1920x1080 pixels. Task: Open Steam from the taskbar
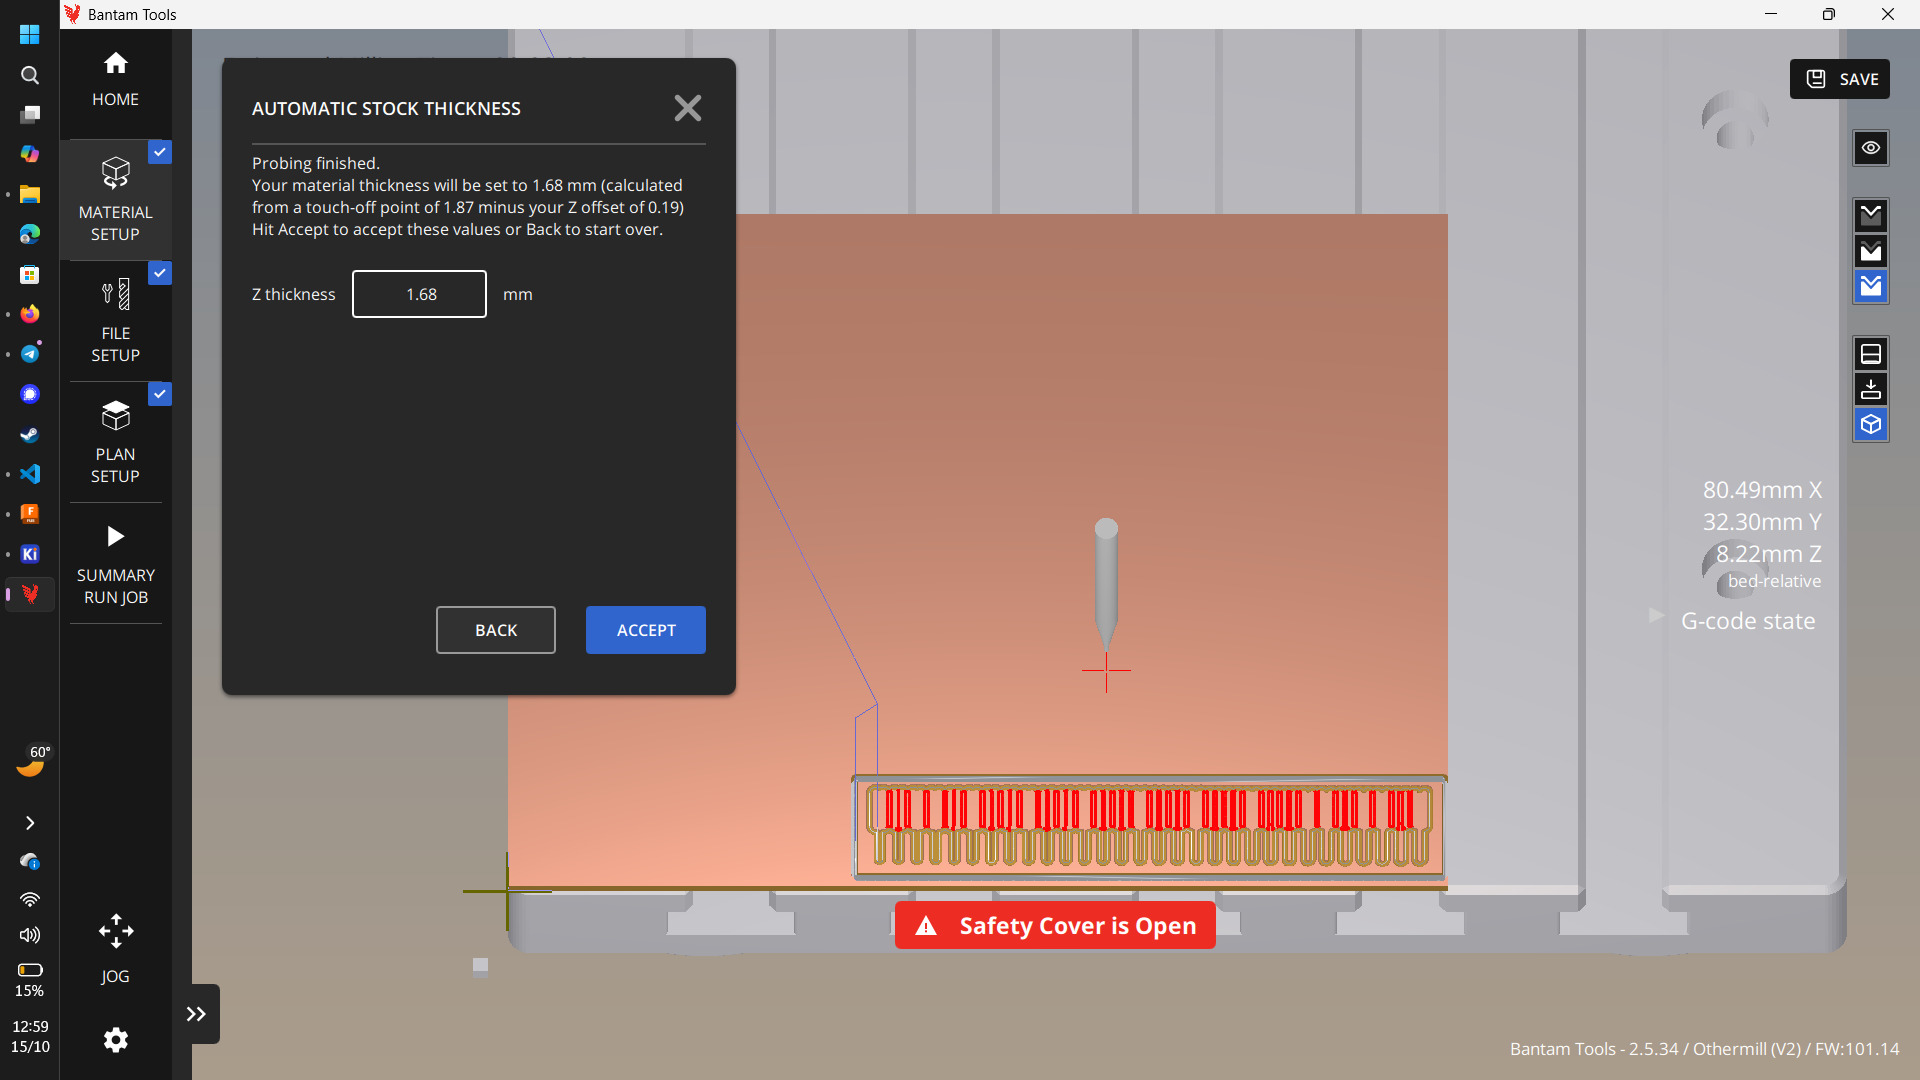coord(30,434)
